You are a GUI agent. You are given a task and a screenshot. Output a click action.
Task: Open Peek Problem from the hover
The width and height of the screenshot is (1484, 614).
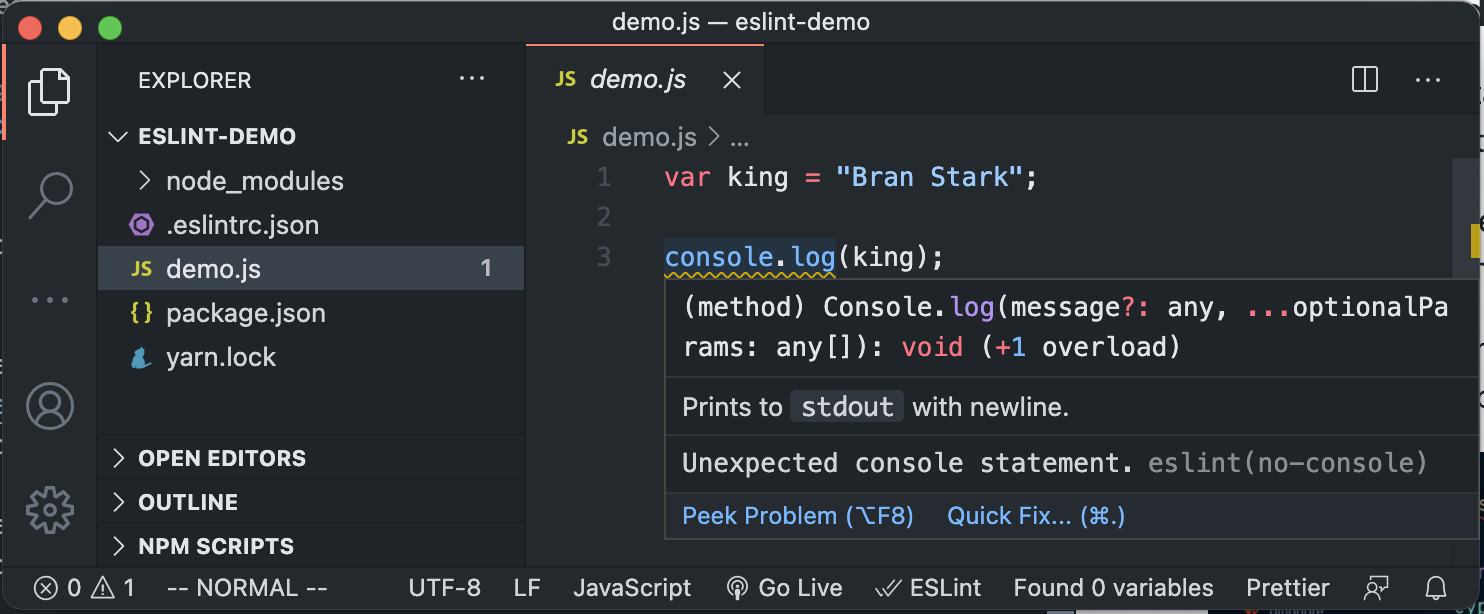tap(797, 515)
